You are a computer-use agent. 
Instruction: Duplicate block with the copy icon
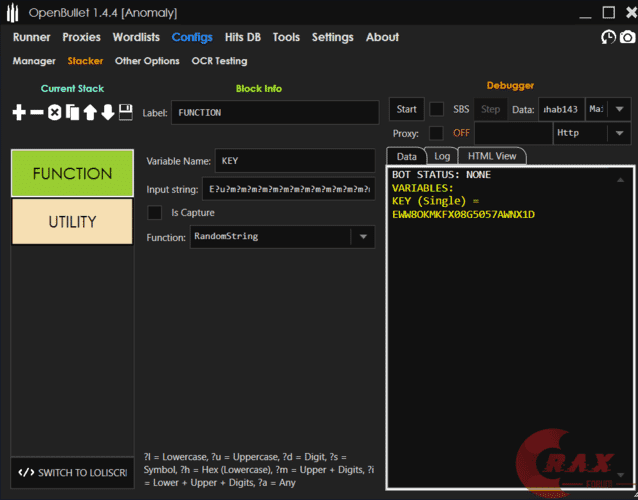(x=72, y=112)
